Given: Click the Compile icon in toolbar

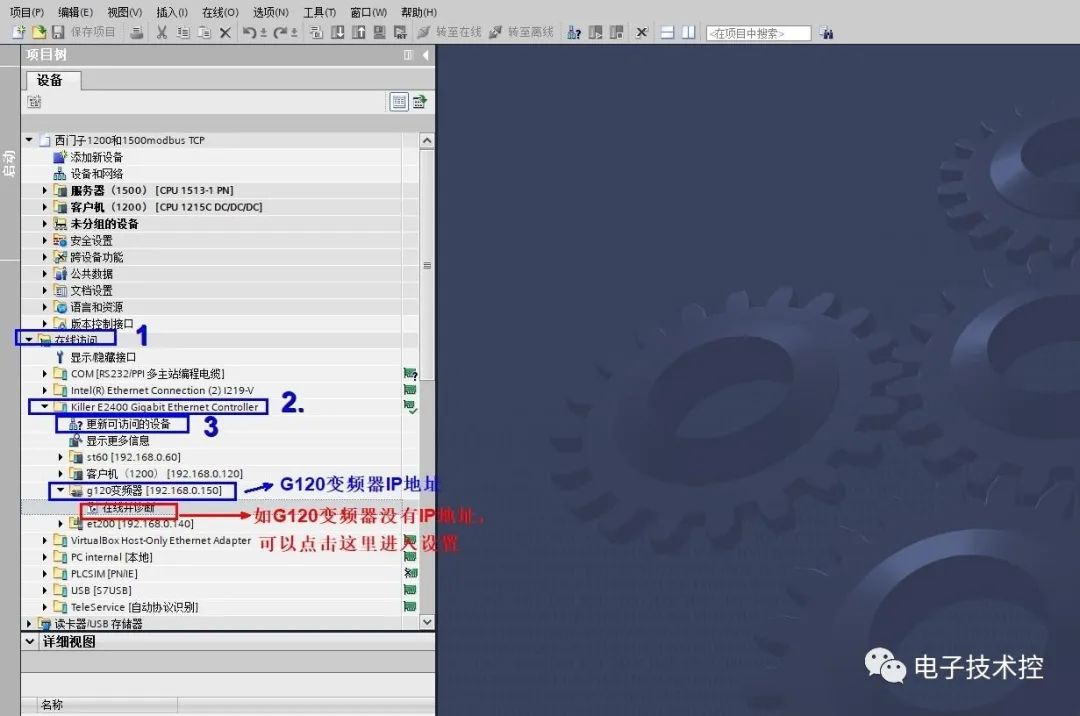Looking at the screenshot, I should click(316, 32).
